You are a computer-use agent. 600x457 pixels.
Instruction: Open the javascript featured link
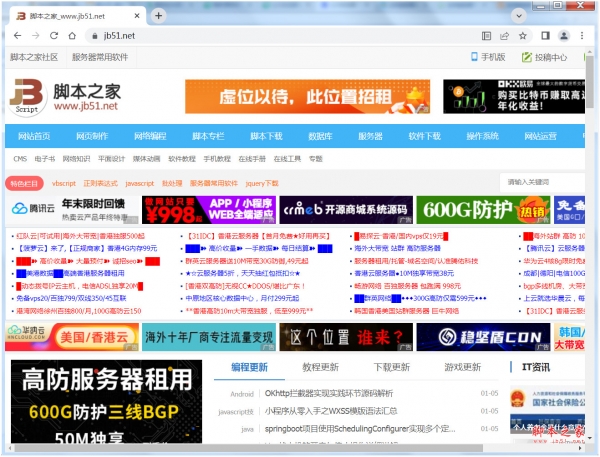coord(139,183)
